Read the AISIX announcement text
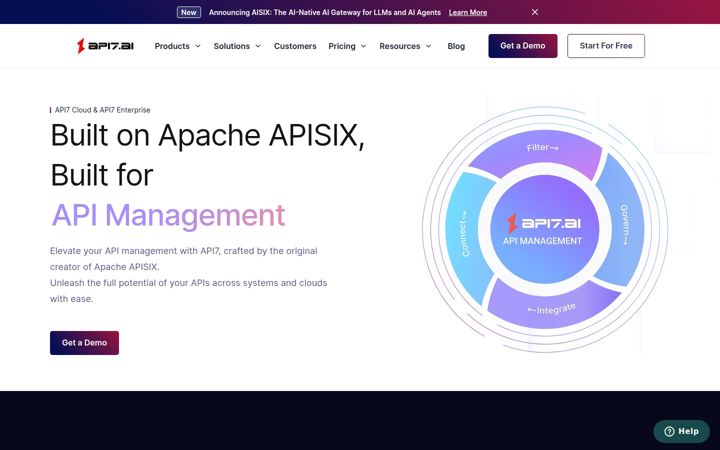 click(x=325, y=12)
